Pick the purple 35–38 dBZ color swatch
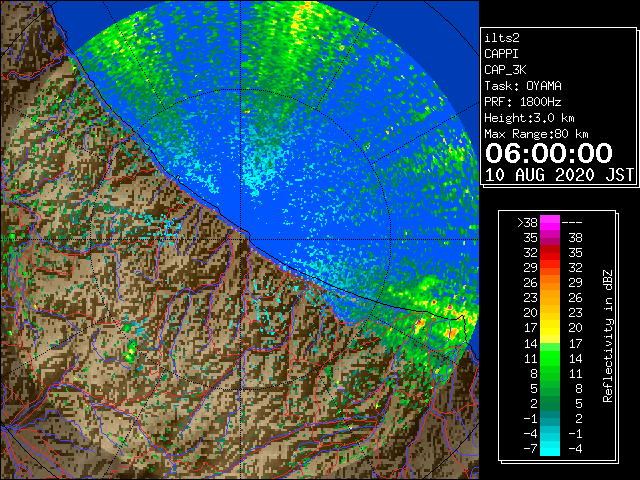The height and width of the screenshot is (480, 640). [550, 238]
